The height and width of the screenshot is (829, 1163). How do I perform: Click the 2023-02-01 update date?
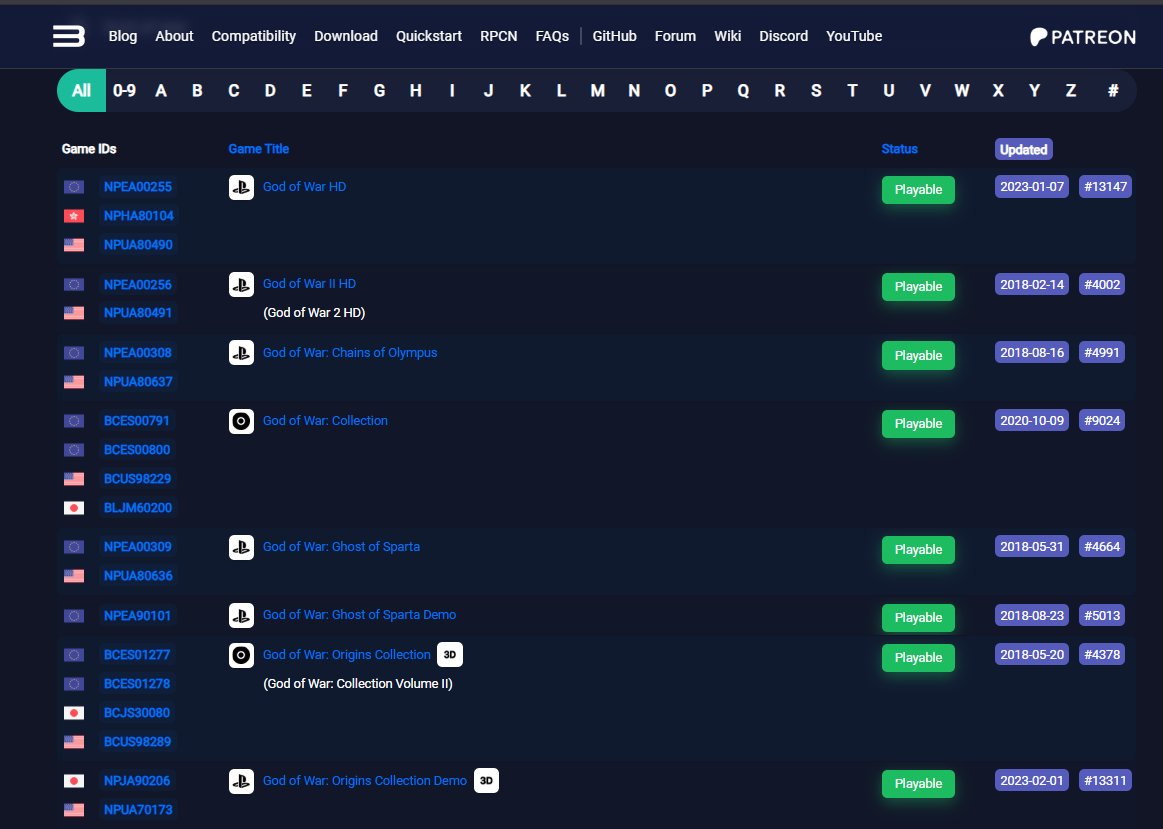pyautogui.click(x=1032, y=781)
